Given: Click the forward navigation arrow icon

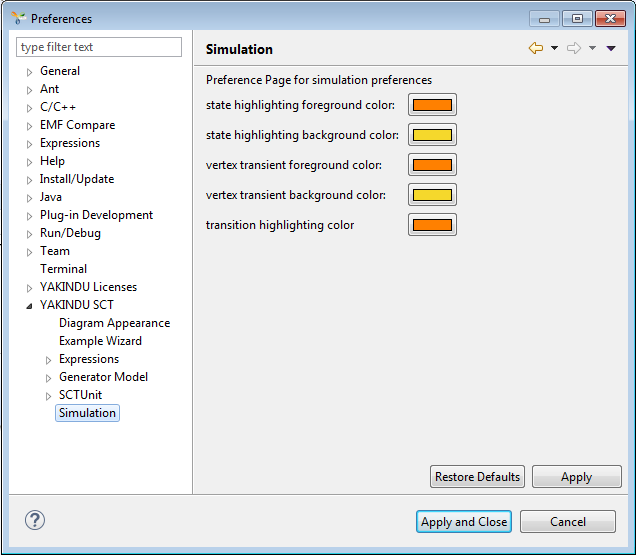Looking at the screenshot, I should 574,48.
